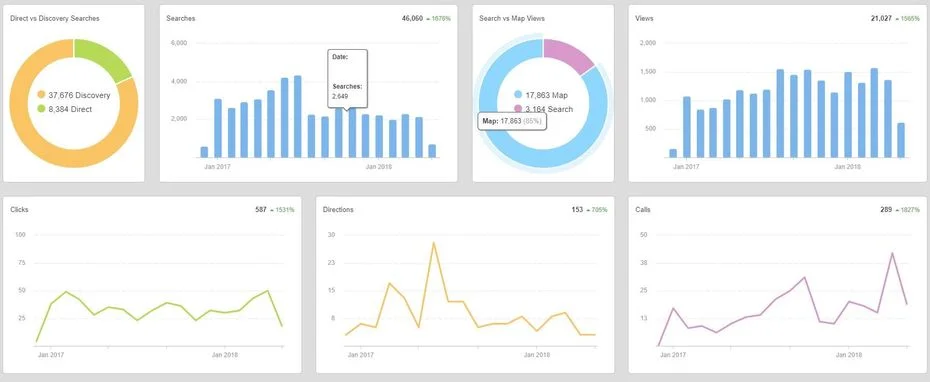
Task: Click the highest peak of the Directions line
Action: 434,243
